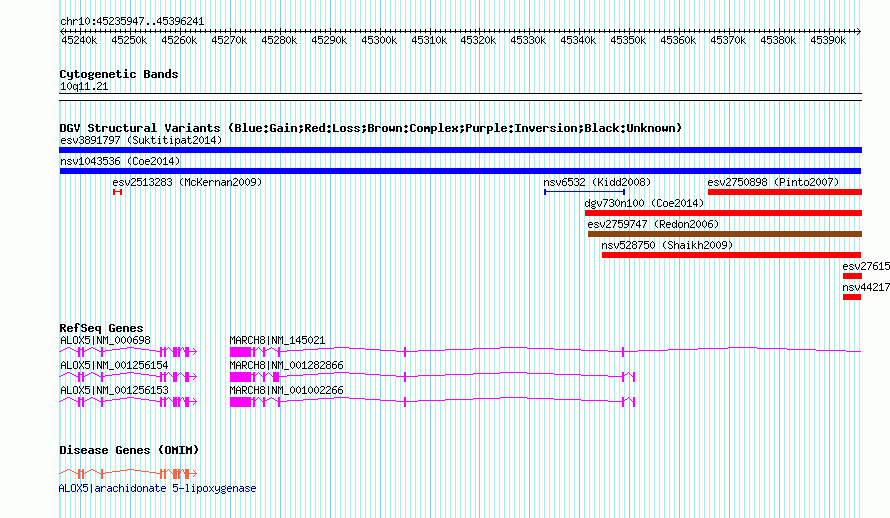This screenshot has height=518, width=890.
Task: Click the 45330k ruler tick label
Action: pos(528,40)
